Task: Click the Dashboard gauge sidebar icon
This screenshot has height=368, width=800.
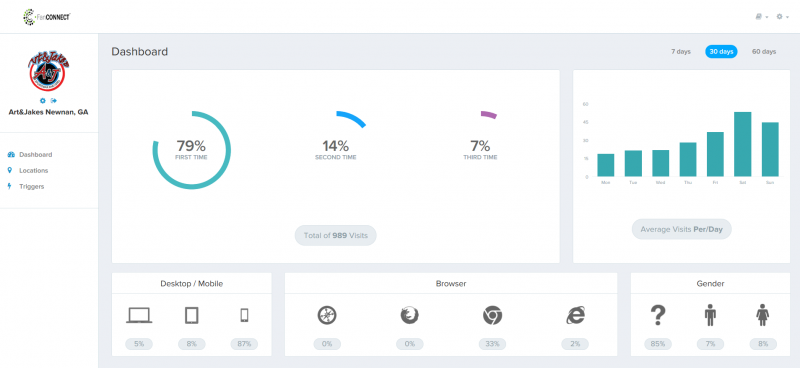Action: 10,155
